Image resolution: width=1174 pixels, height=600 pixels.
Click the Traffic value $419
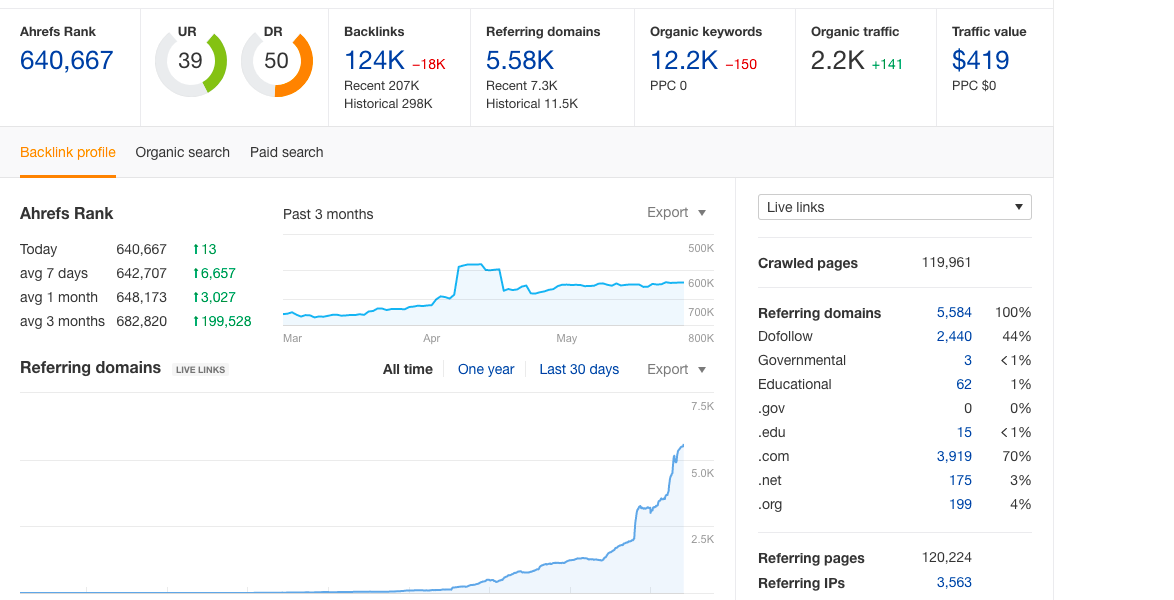(x=979, y=60)
